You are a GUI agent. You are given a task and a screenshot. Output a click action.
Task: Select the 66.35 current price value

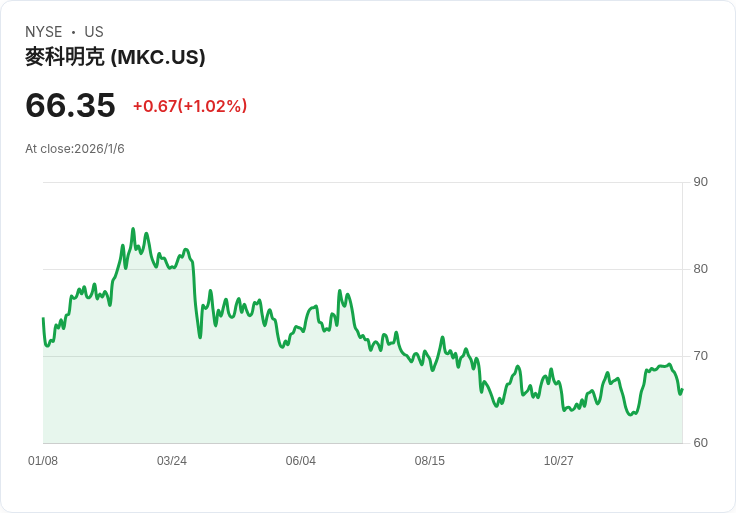coord(70,105)
